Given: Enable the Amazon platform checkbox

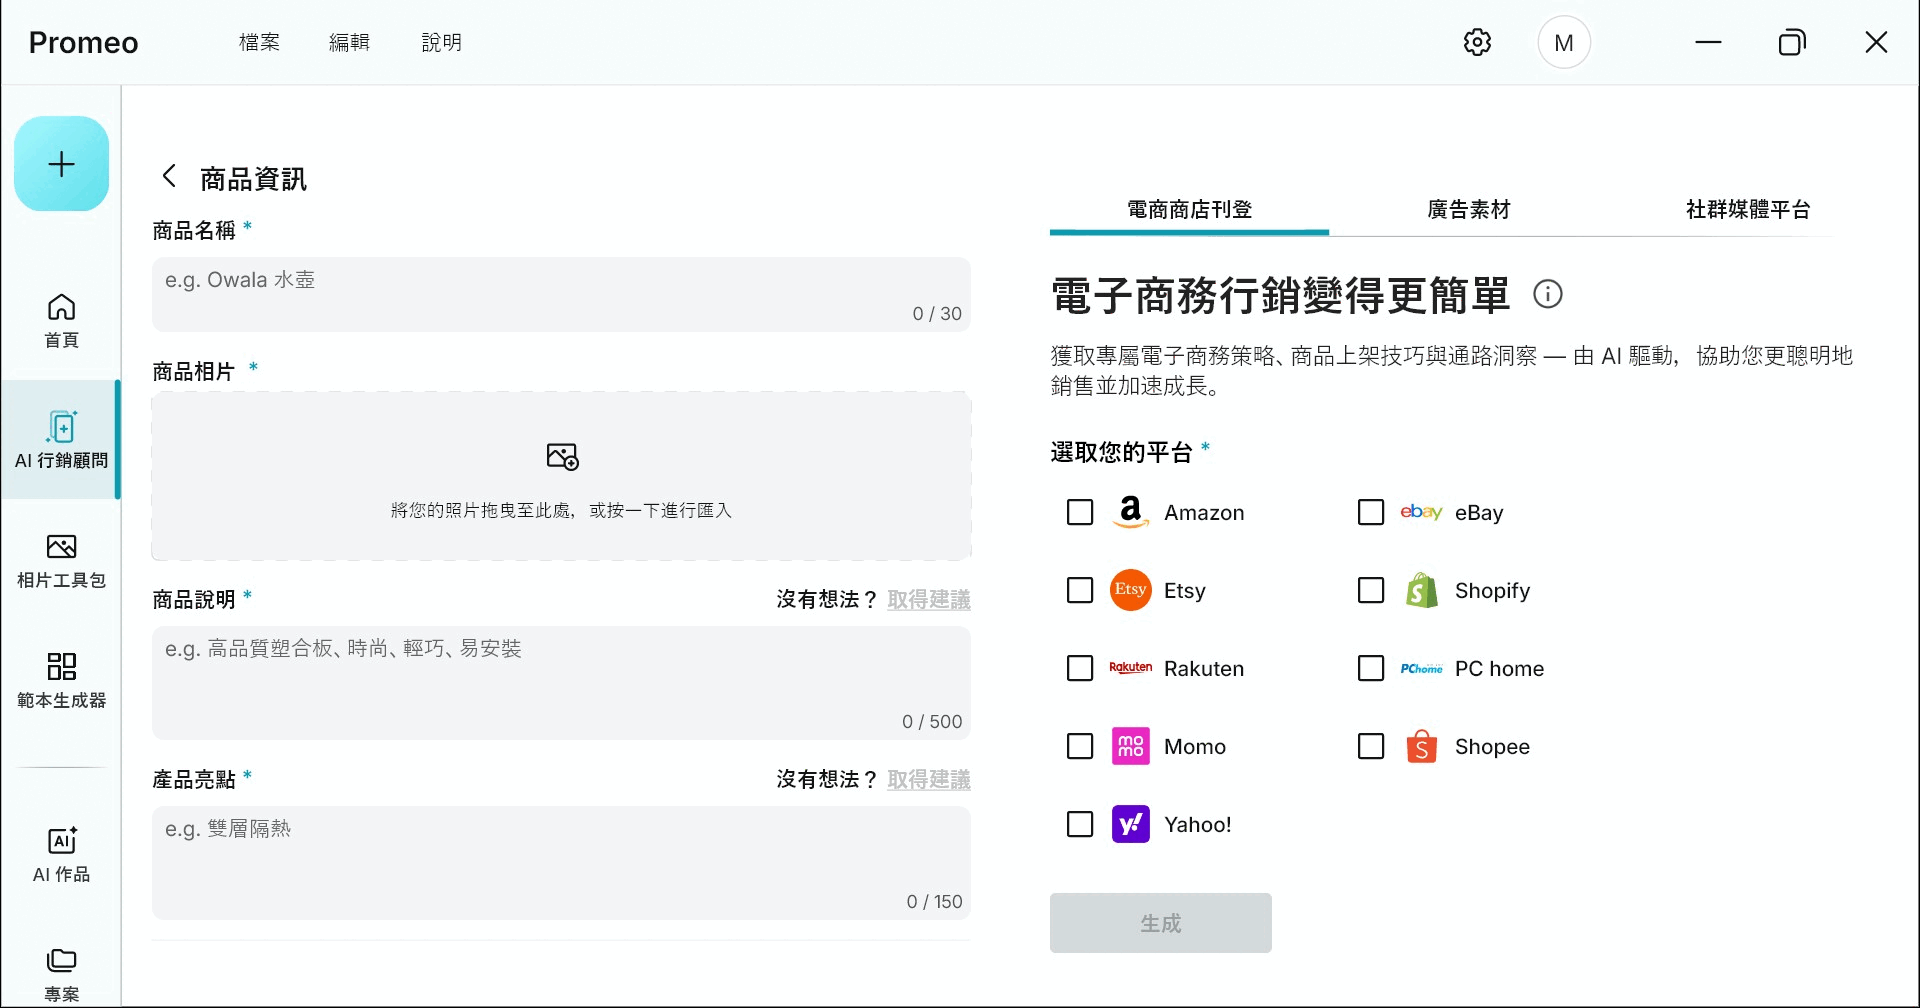Looking at the screenshot, I should (x=1079, y=512).
